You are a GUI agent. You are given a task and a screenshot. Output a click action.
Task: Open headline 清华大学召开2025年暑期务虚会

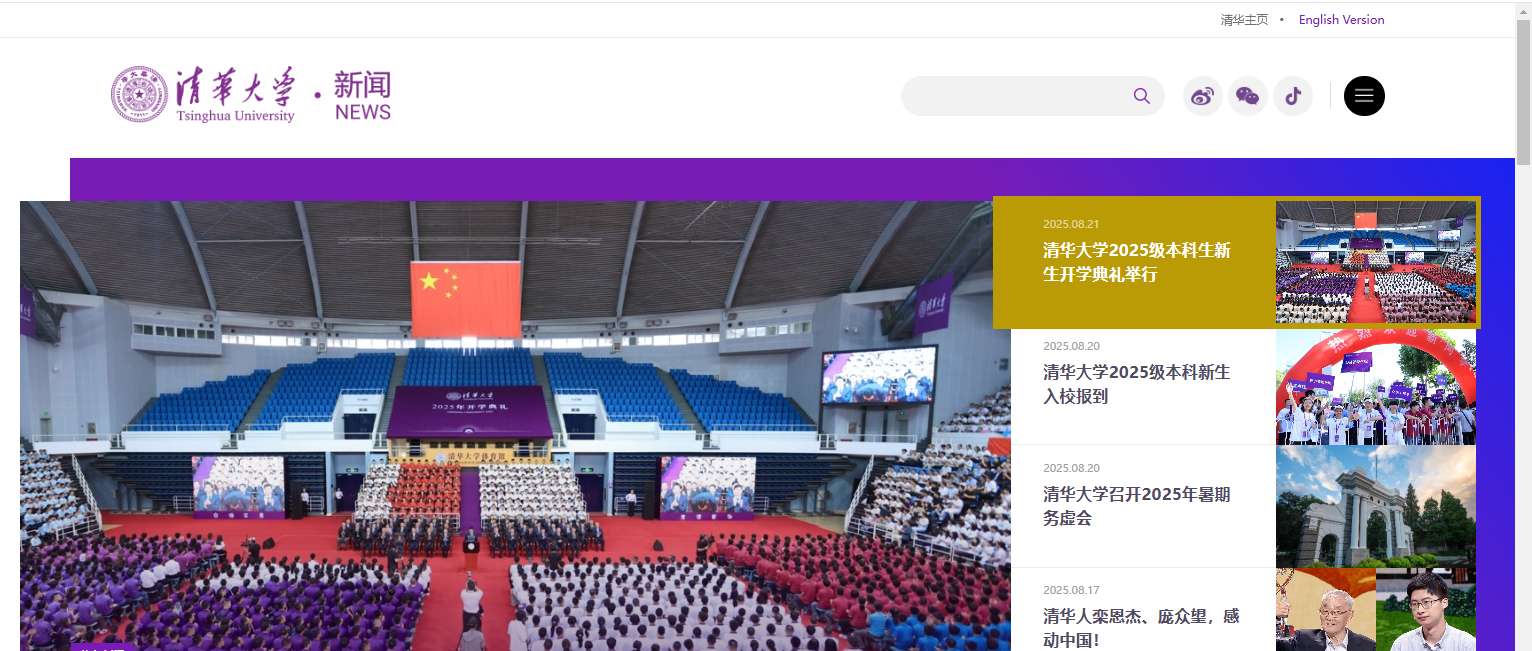(x=1136, y=506)
